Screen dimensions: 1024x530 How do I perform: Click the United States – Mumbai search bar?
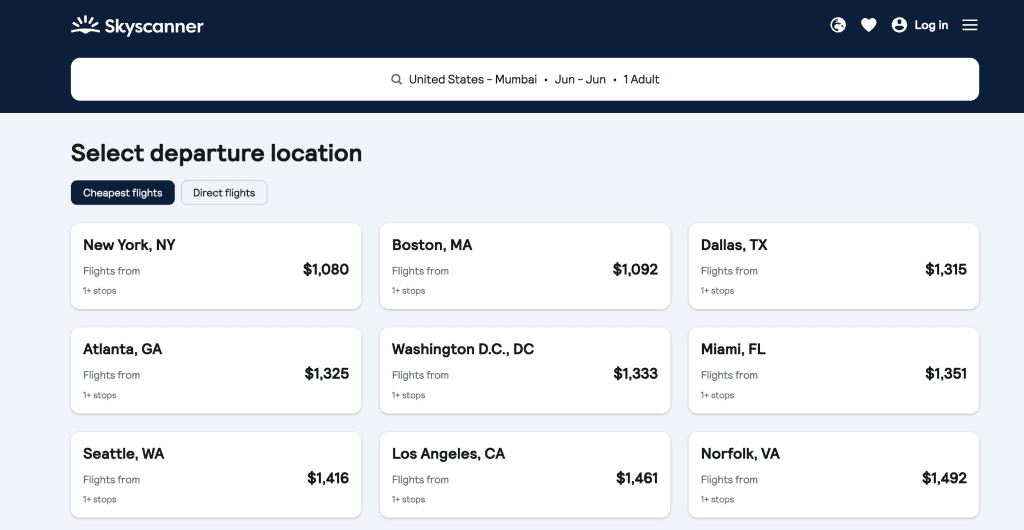click(524, 79)
